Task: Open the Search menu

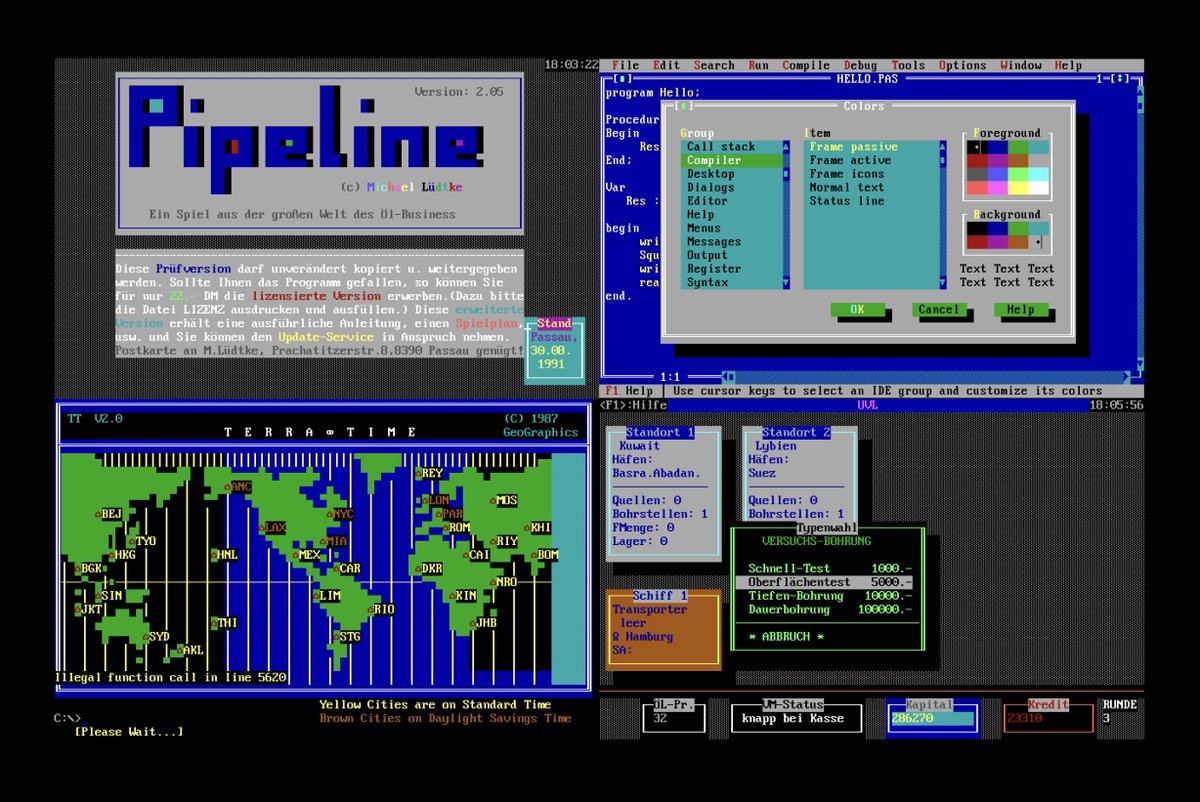Action: 714,65
